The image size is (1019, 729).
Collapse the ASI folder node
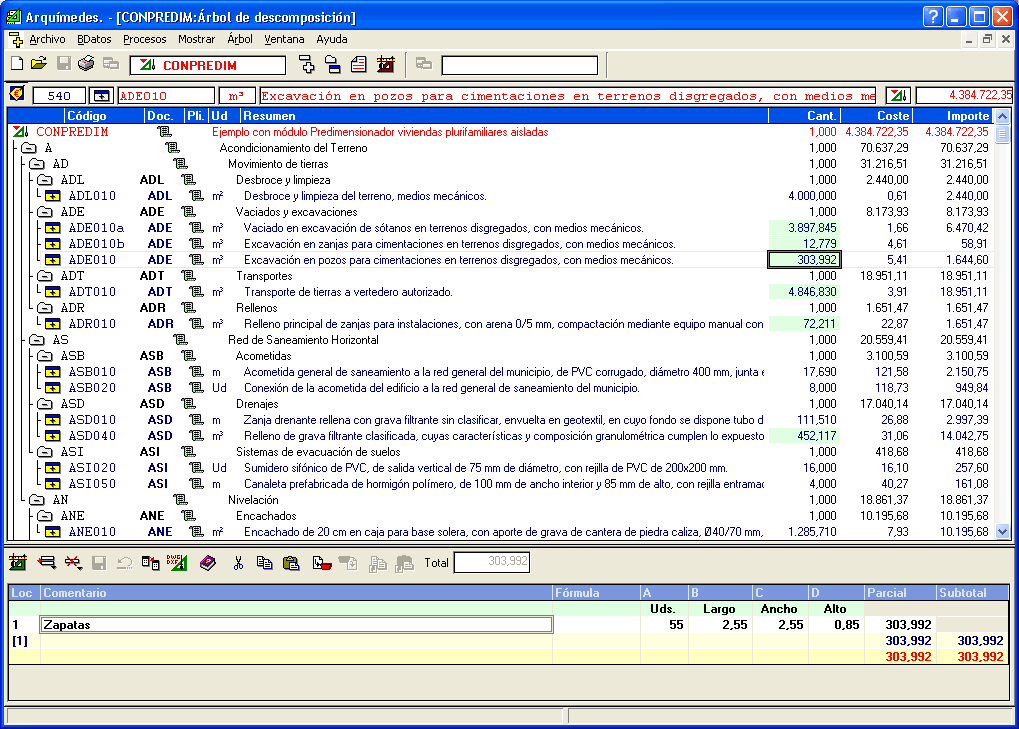(x=45, y=452)
